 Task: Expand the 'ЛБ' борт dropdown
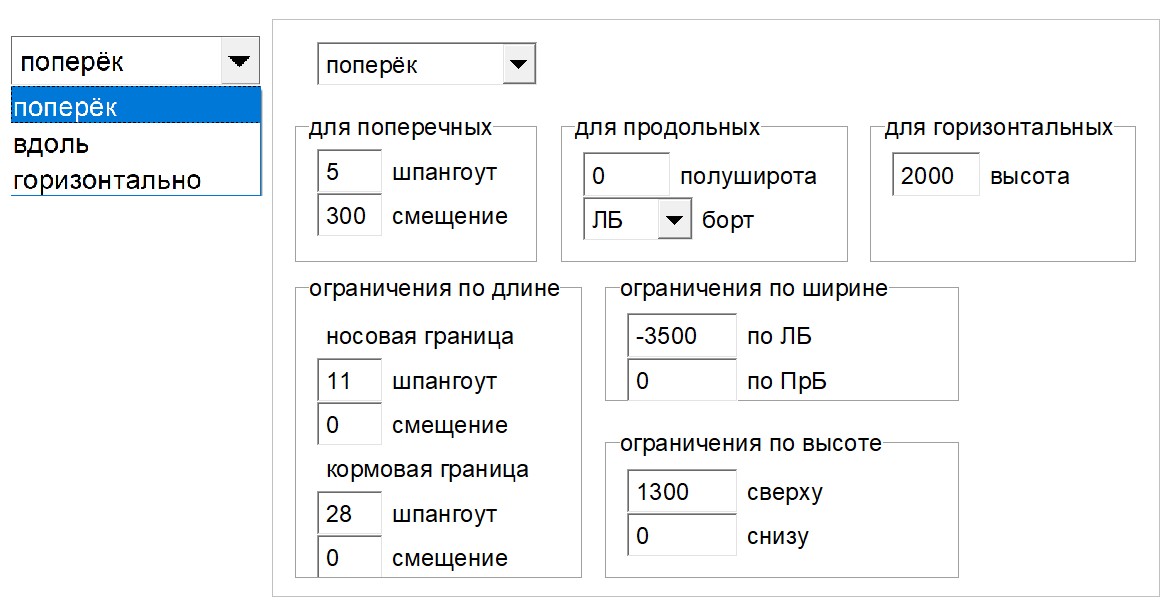pyautogui.click(x=674, y=219)
